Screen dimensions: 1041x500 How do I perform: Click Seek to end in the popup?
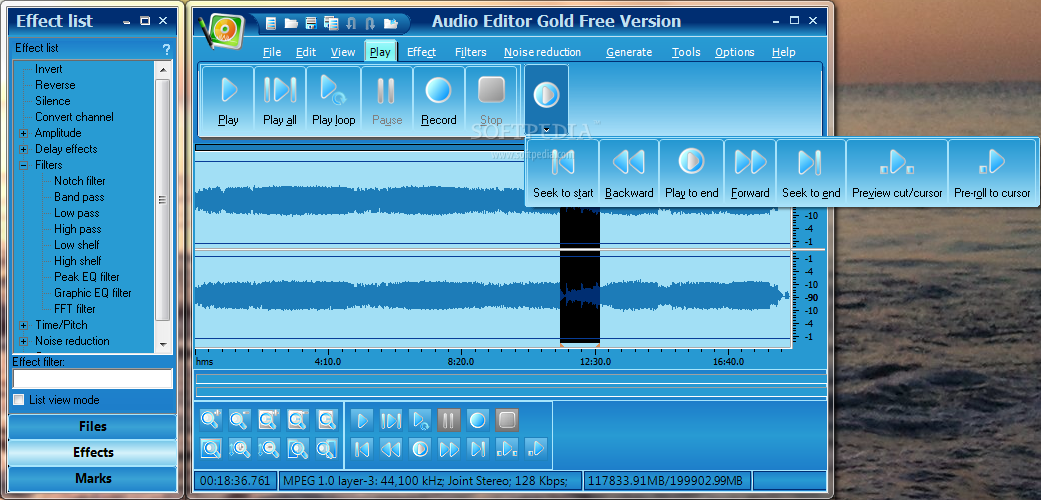(x=811, y=172)
